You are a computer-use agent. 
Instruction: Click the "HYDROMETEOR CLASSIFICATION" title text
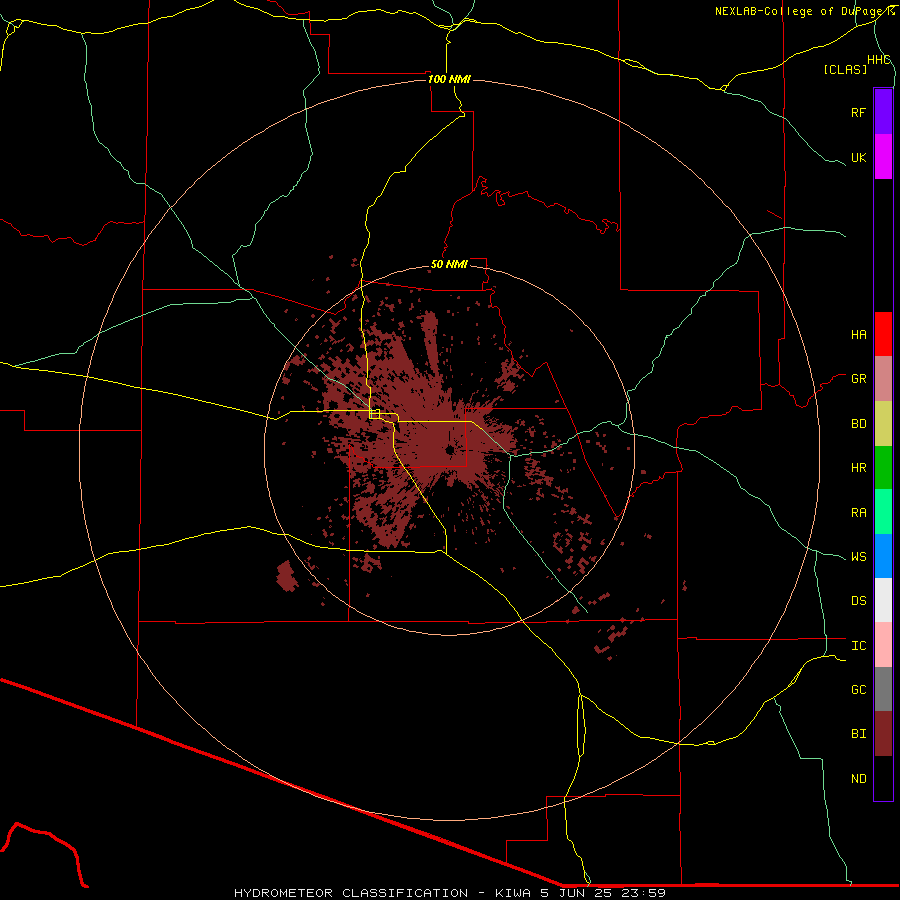pyautogui.click(x=351, y=893)
